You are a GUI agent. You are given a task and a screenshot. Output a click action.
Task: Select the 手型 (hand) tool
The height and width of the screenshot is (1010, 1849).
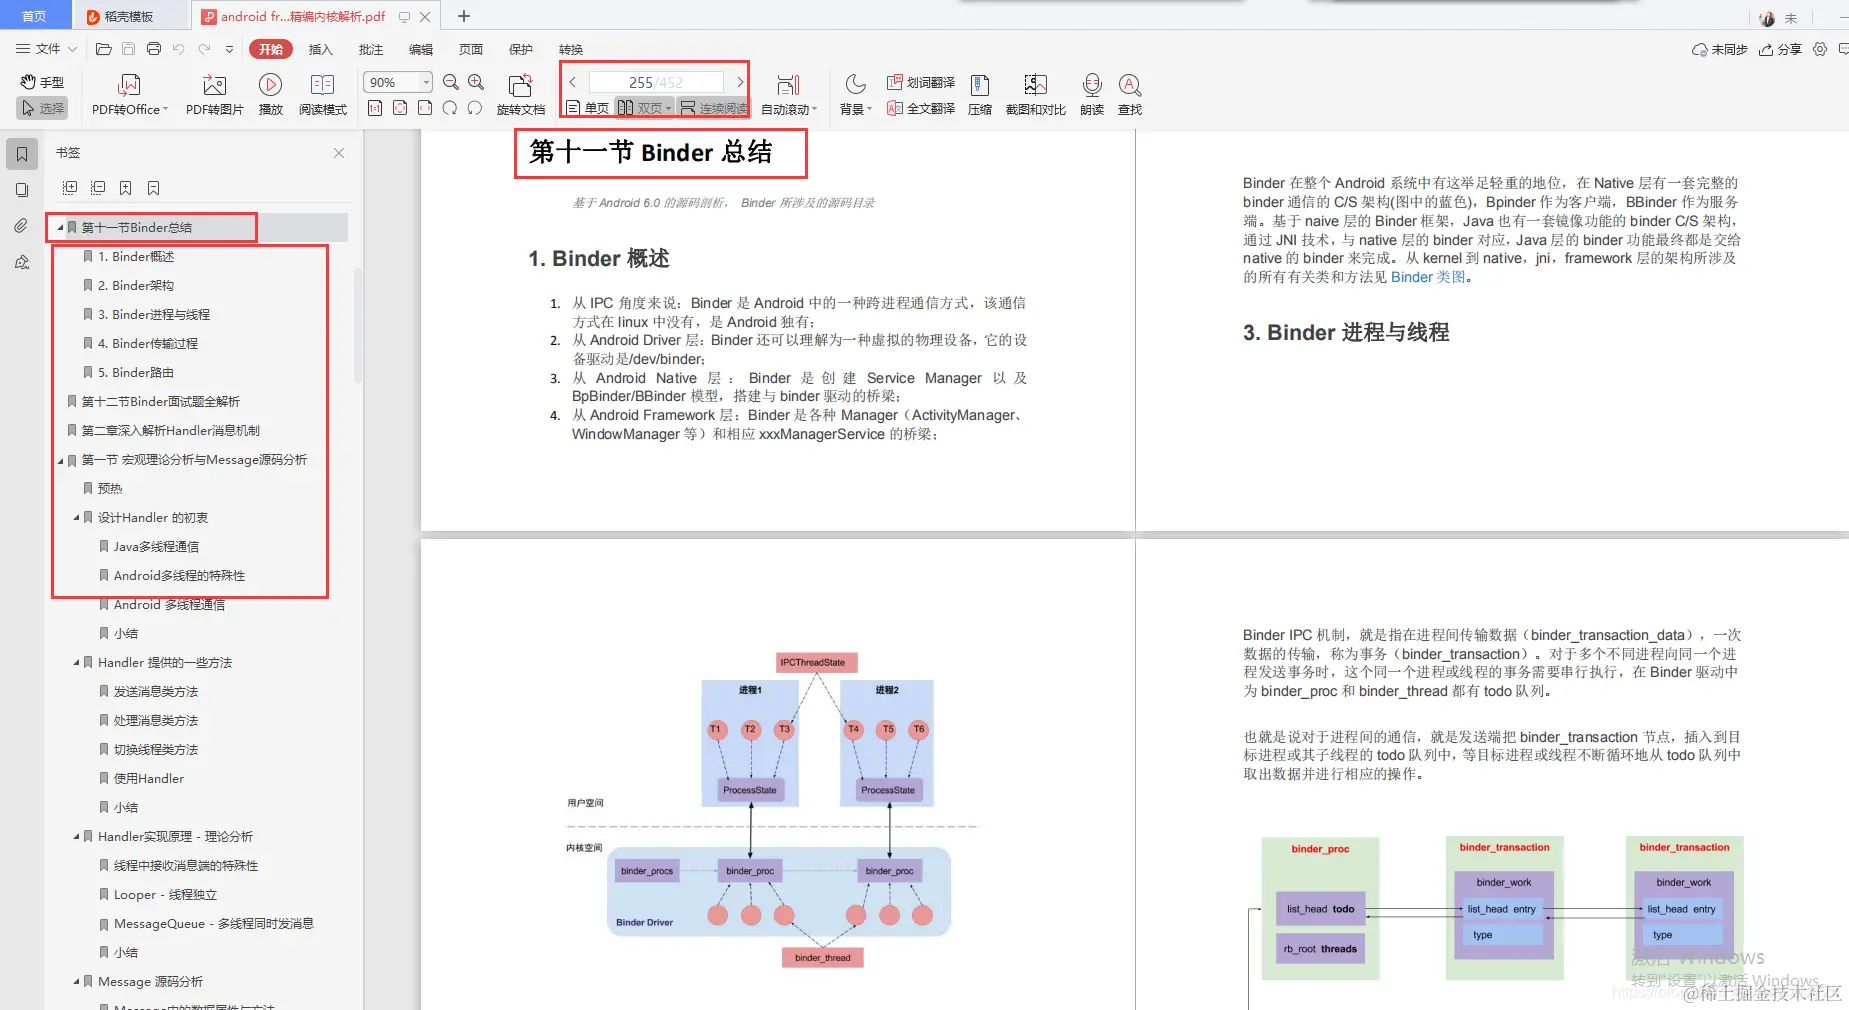[x=41, y=83]
